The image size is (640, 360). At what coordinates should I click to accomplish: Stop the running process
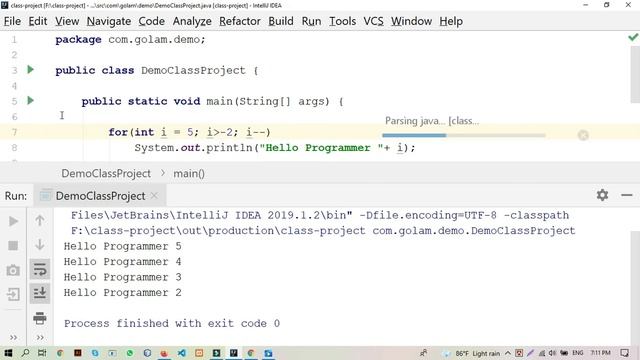tap(13, 245)
